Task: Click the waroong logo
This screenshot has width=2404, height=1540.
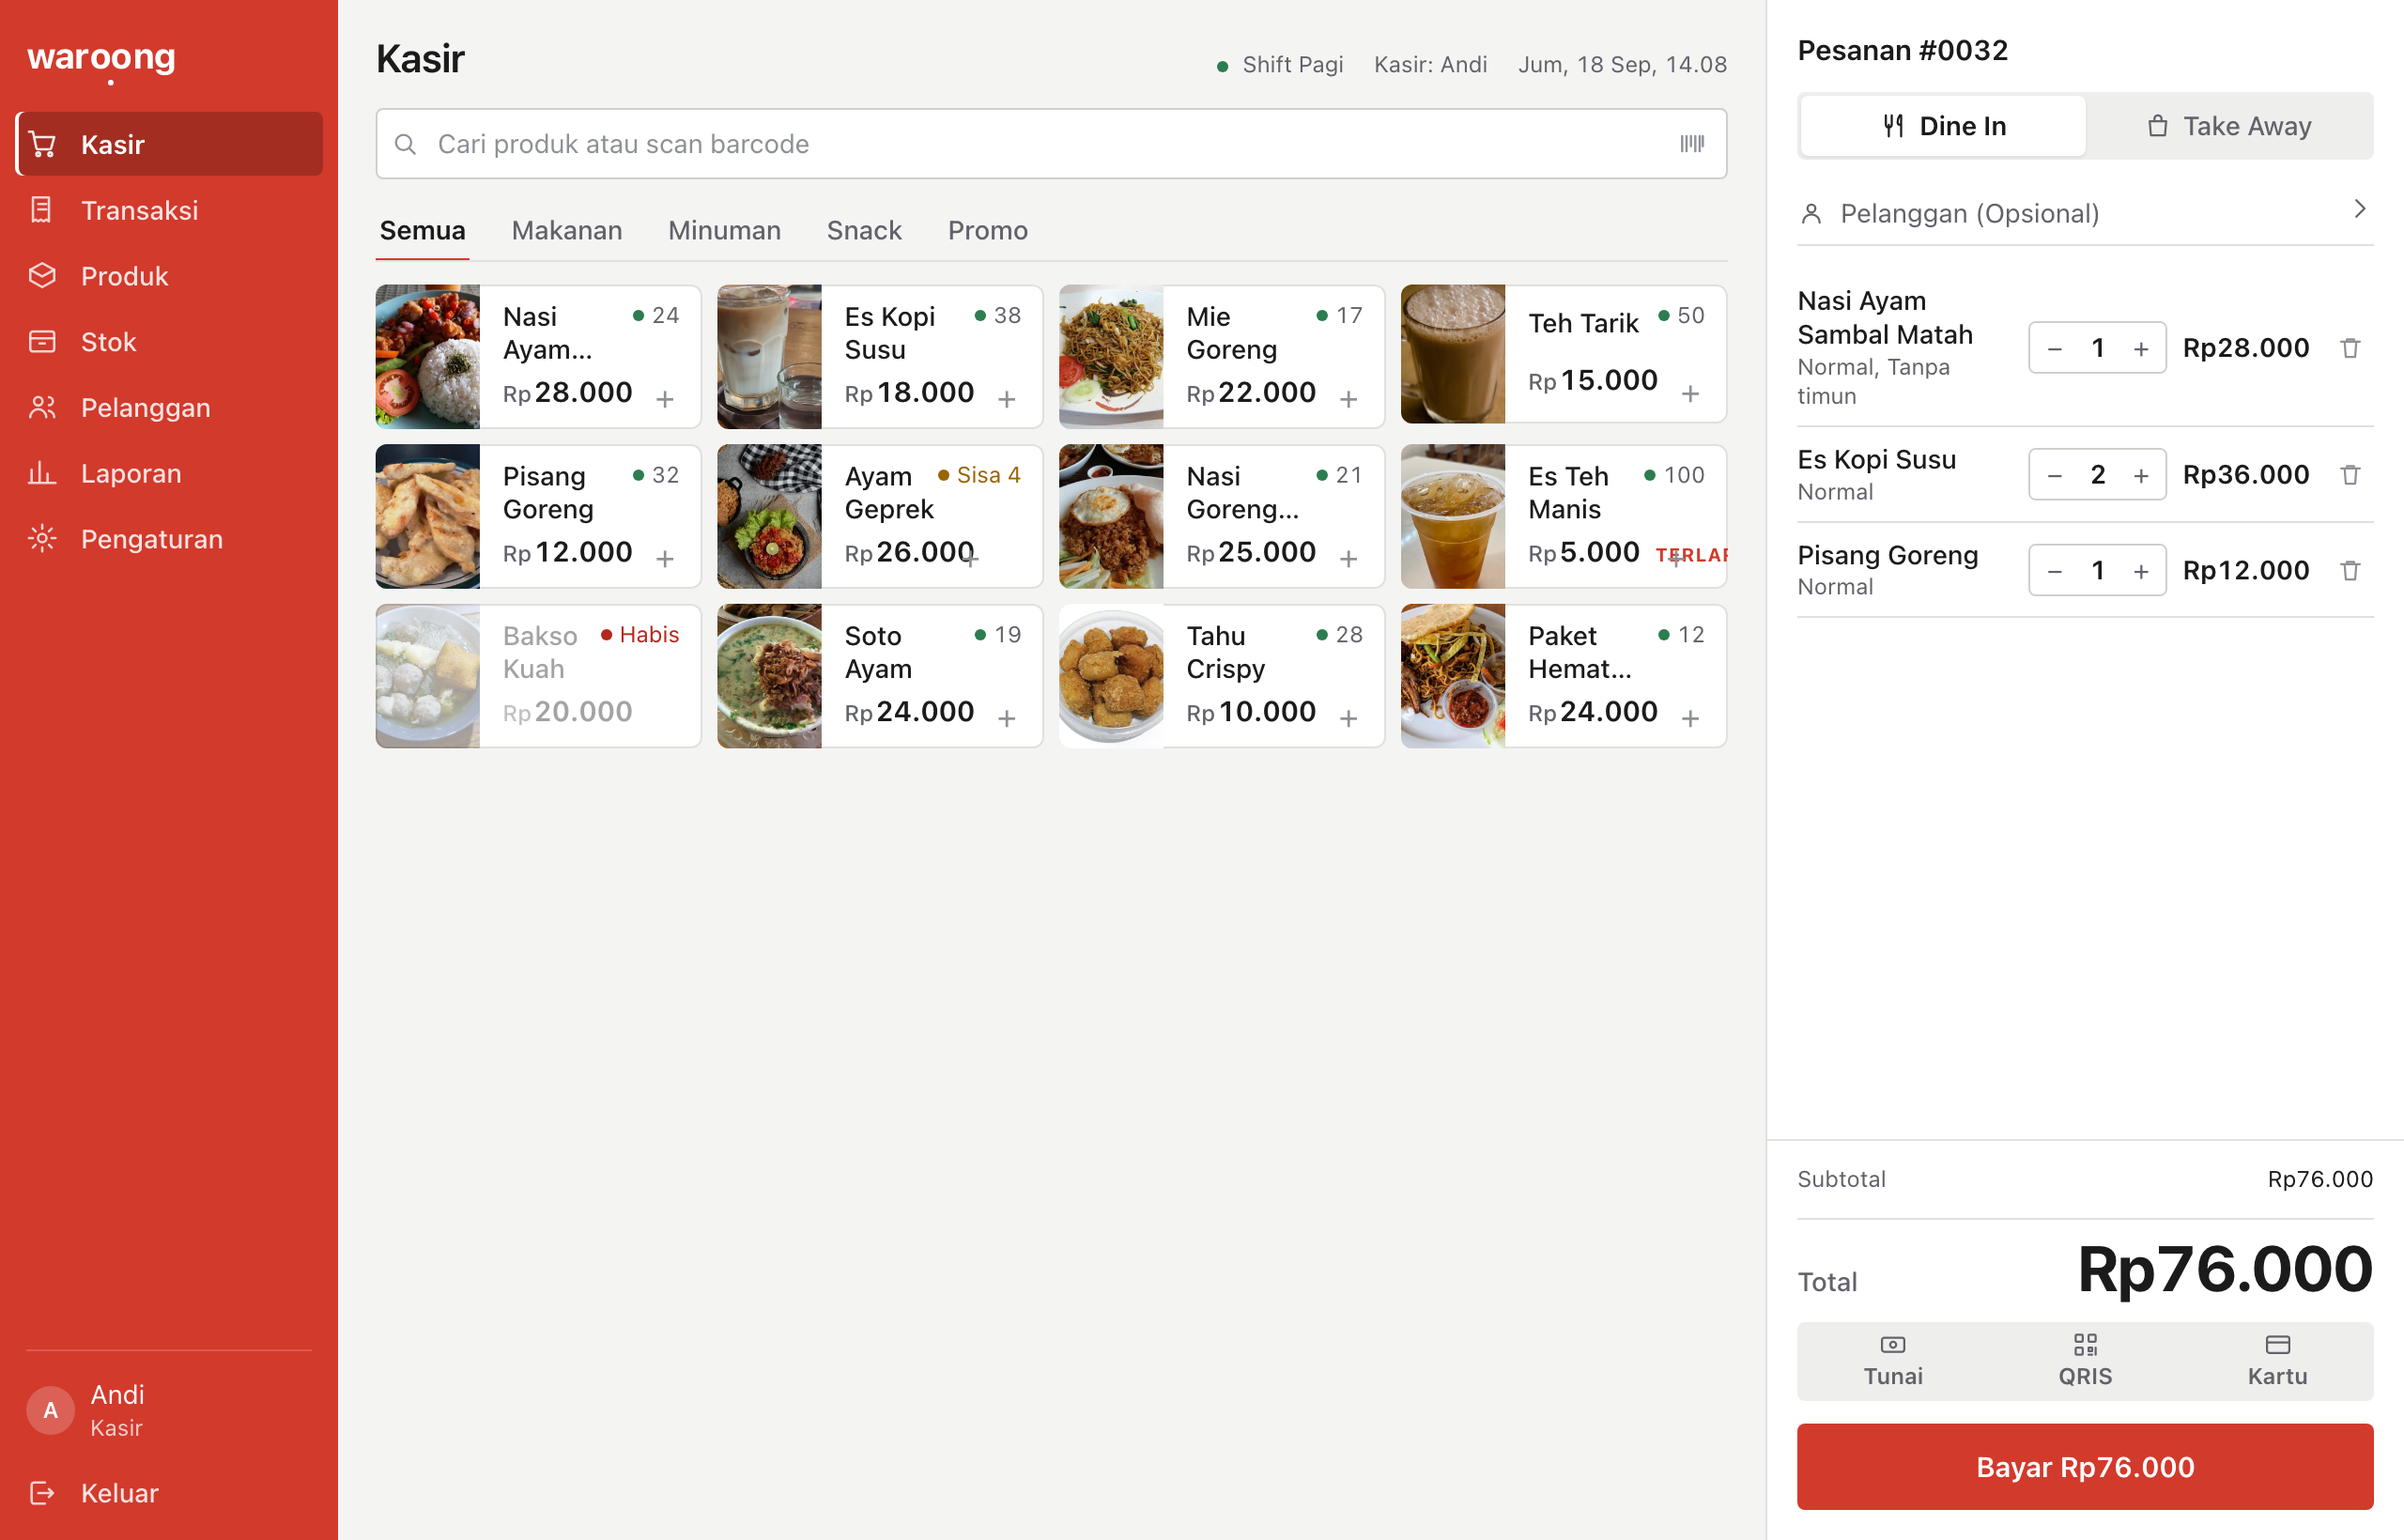Action: point(101,60)
